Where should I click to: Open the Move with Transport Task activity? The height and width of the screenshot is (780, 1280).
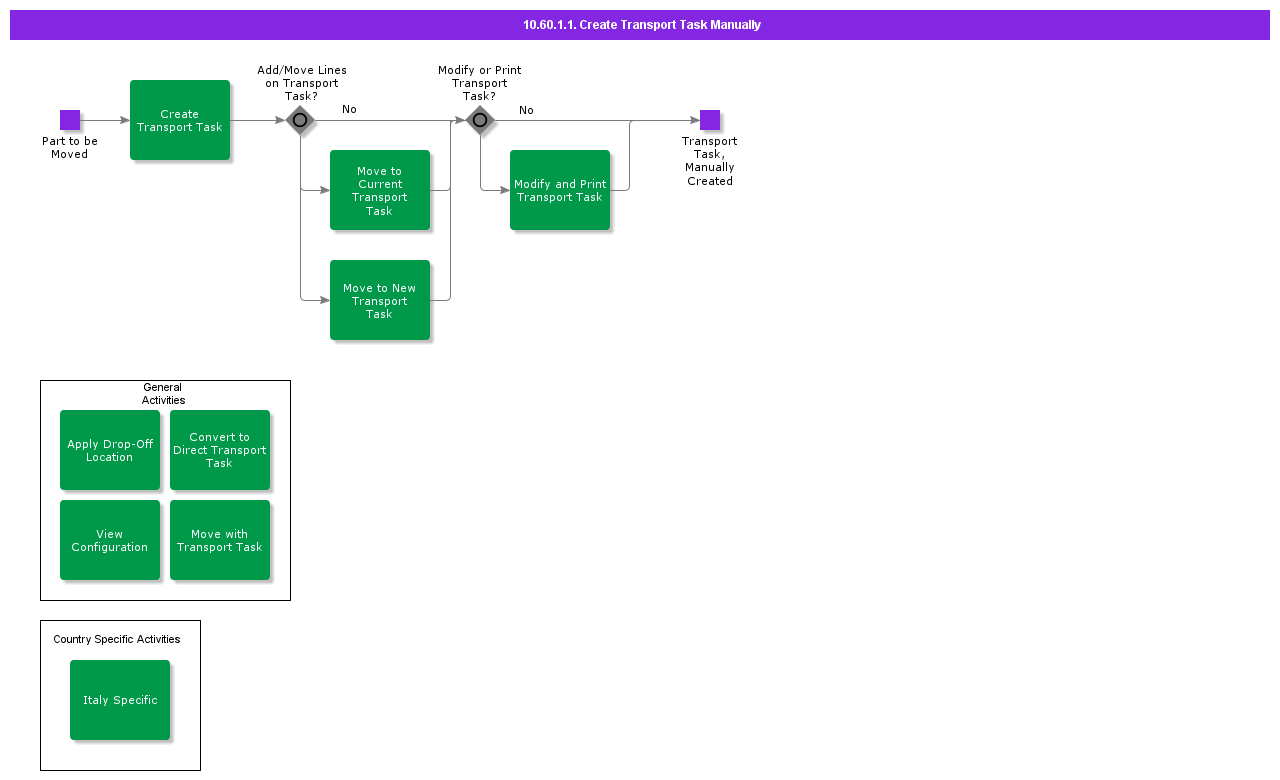[220, 540]
